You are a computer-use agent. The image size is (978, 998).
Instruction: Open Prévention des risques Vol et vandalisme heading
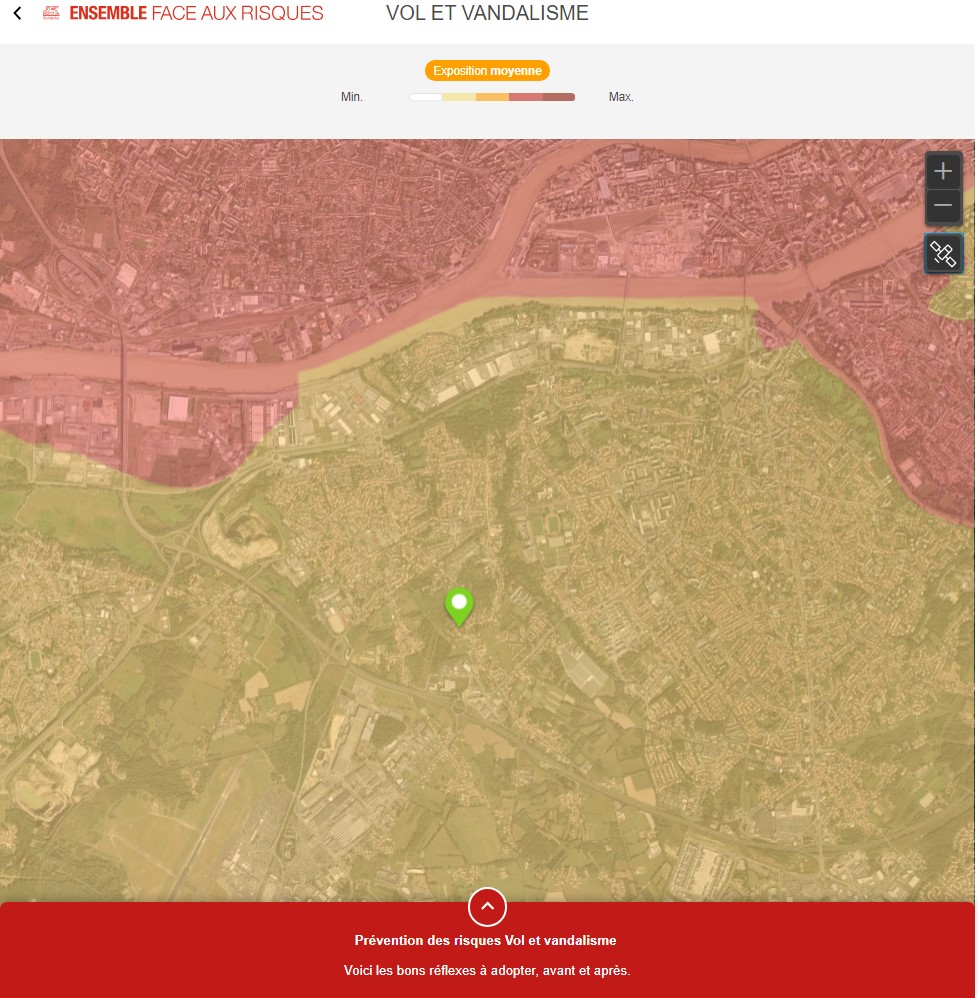tap(485, 940)
